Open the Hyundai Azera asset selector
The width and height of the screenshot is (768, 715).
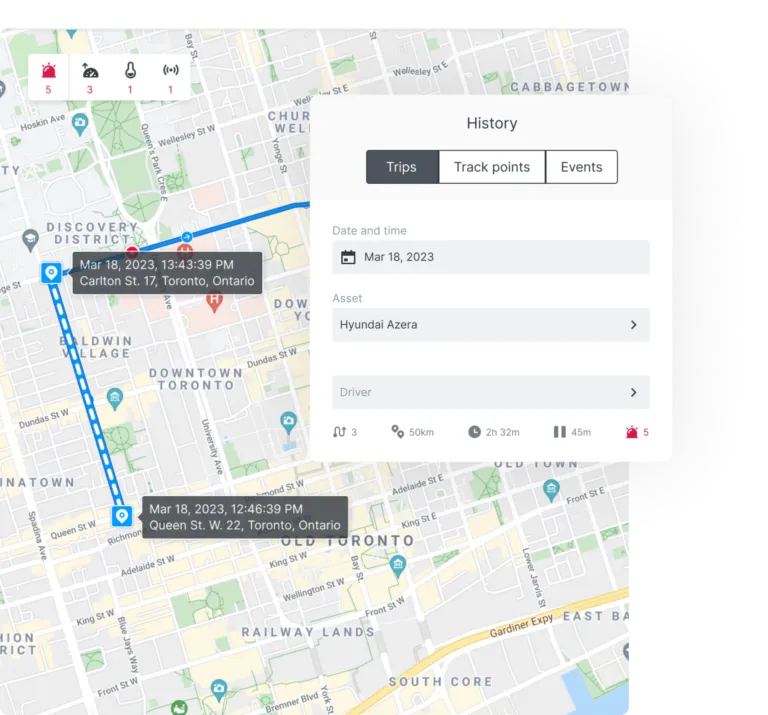[491, 325]
